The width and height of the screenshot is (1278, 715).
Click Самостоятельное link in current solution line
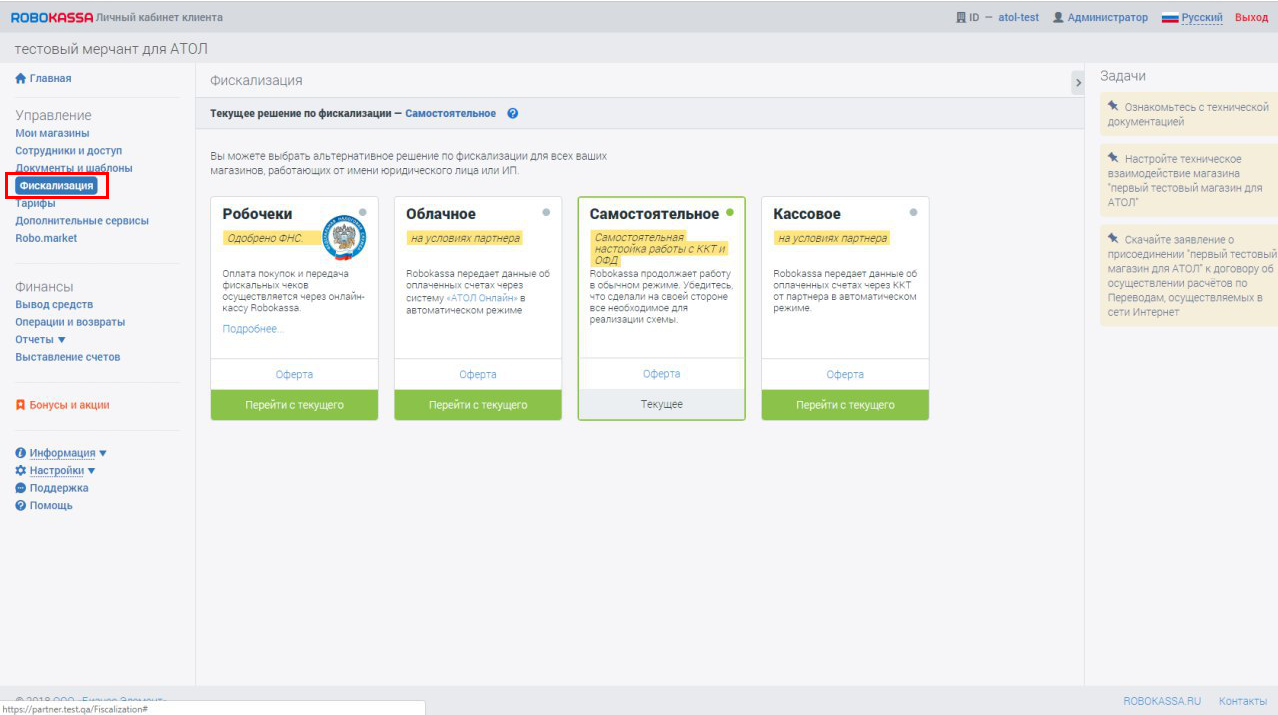(x=450, y=113)
